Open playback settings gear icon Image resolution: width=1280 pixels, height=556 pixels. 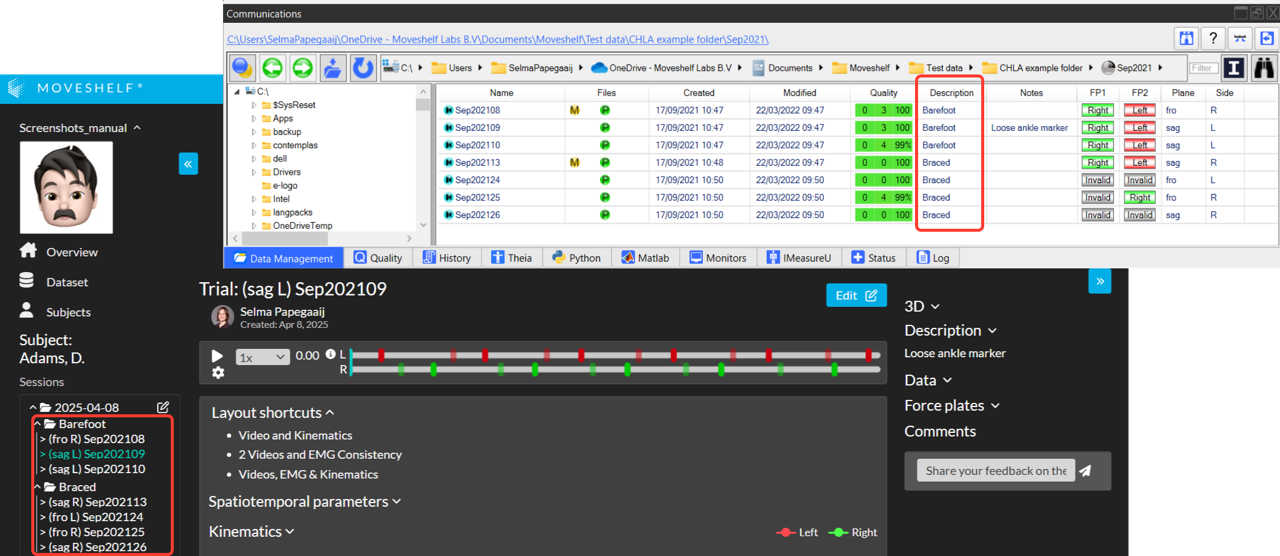coord(218,372)
